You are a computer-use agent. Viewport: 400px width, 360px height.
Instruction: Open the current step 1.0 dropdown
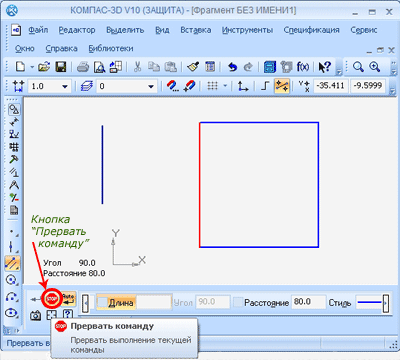(x=65, y=87)
